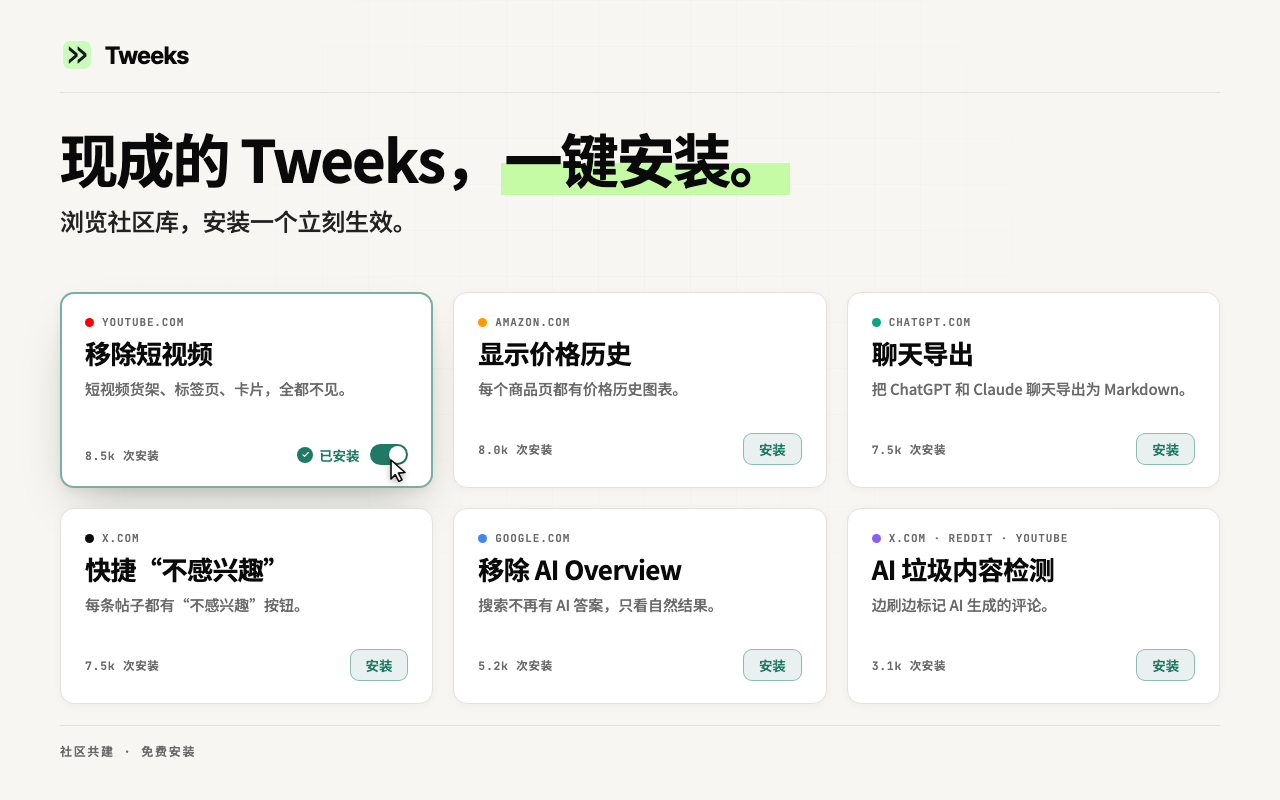Toggle off the 移除短视频 tweak switch

click(389, 455)
